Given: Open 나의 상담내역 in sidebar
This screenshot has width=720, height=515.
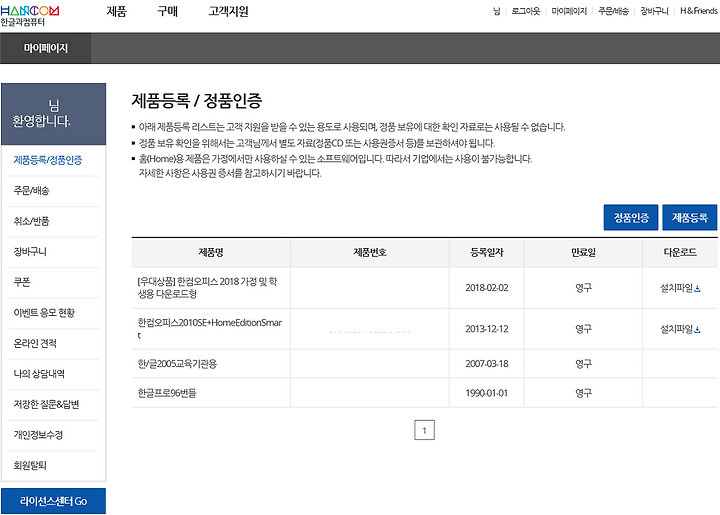Looking at the screenshot, I should pyautogui.click(x=39, y=374).
